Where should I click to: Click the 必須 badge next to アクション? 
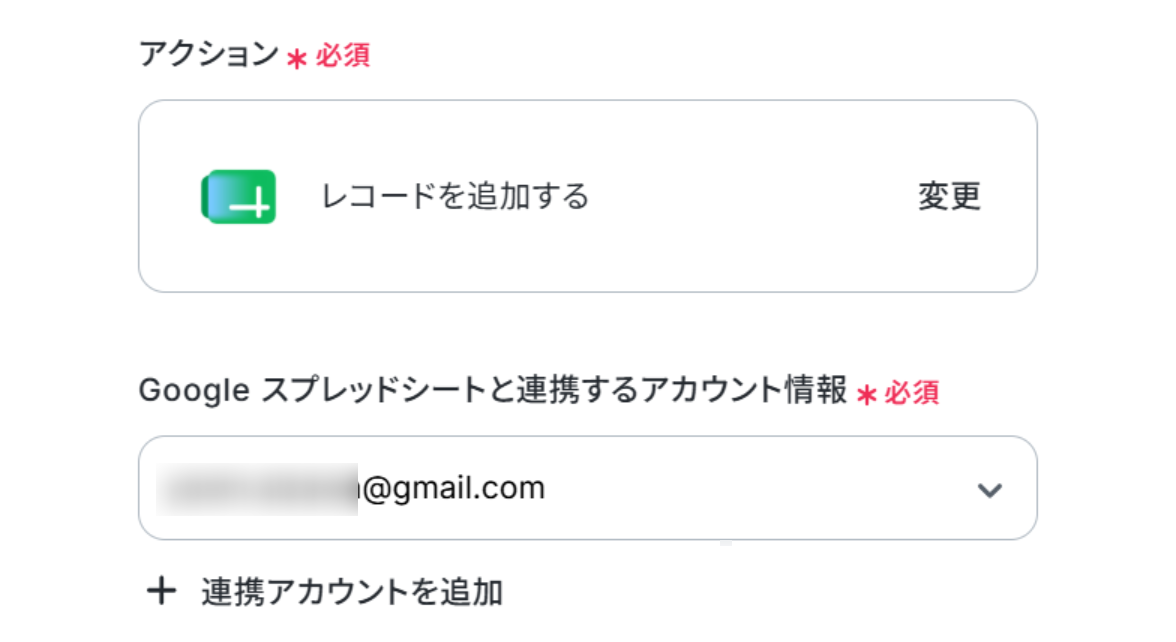coord(343,56)
